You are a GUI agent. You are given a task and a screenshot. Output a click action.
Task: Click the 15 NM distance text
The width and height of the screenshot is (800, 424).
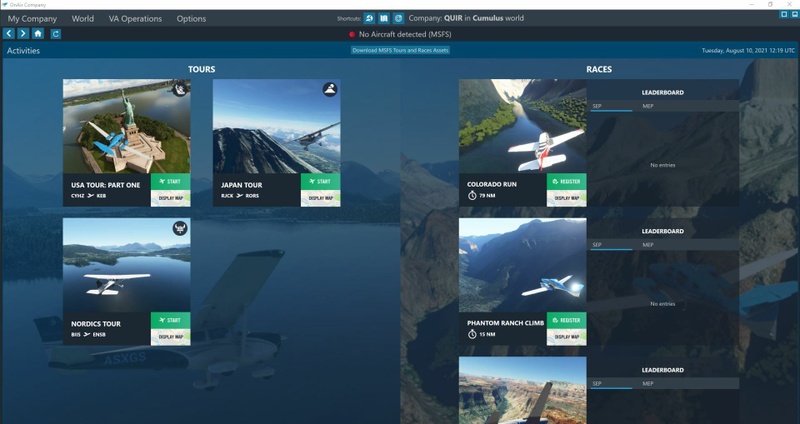(x=487, y=335)
